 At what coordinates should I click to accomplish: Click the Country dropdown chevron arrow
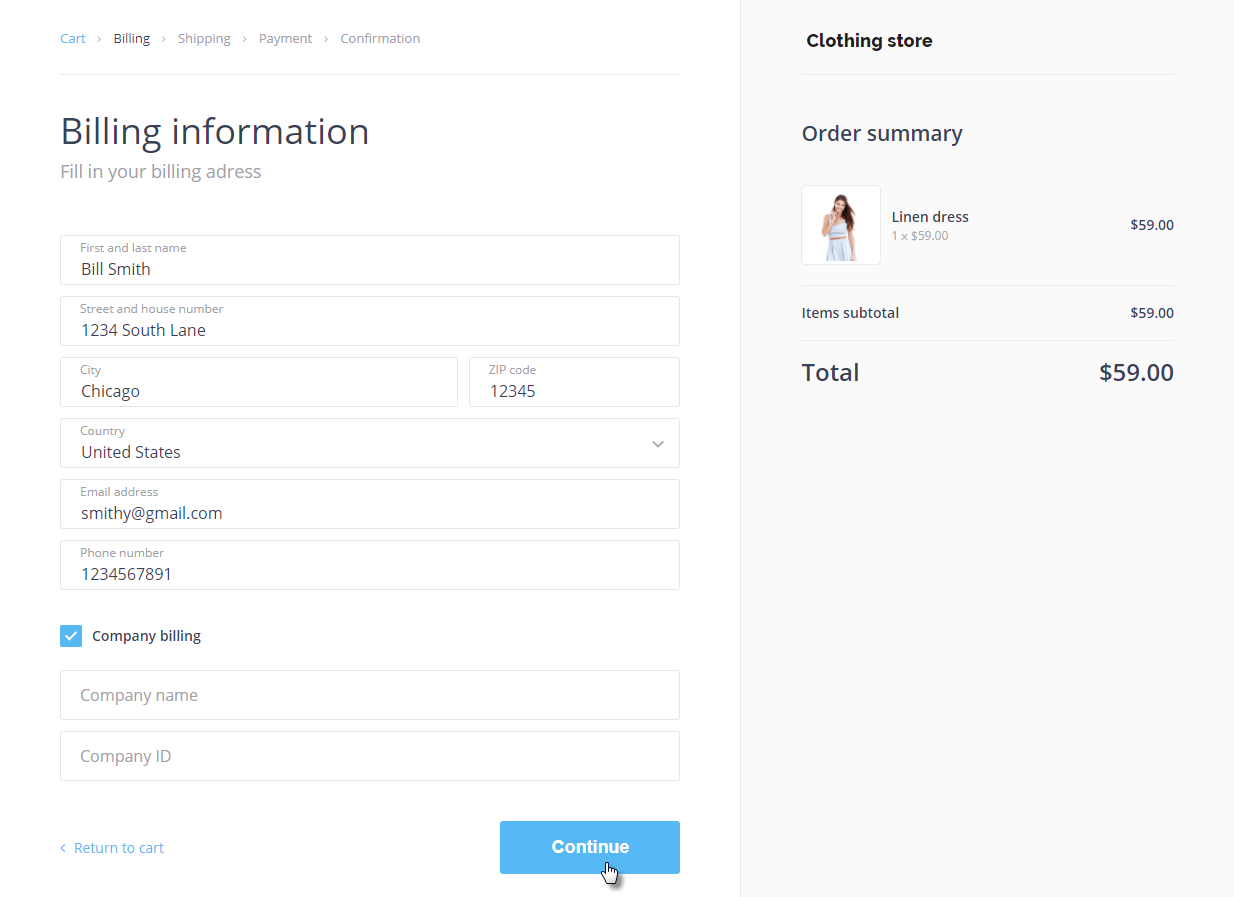[x=657, y=444]
